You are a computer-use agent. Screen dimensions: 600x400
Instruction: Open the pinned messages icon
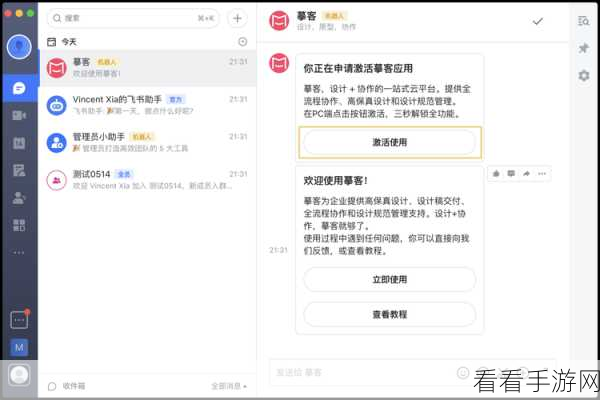coord(584,48)
